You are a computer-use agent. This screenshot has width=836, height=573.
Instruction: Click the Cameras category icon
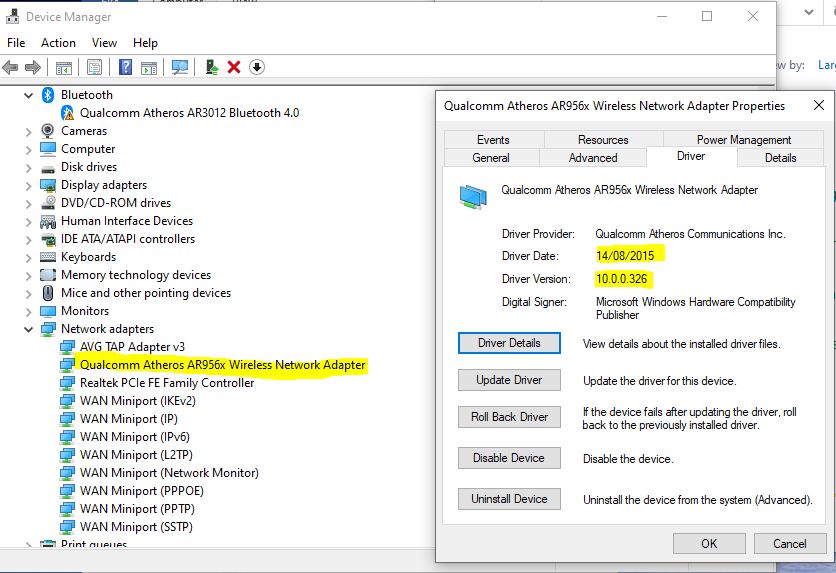(48, 131)
